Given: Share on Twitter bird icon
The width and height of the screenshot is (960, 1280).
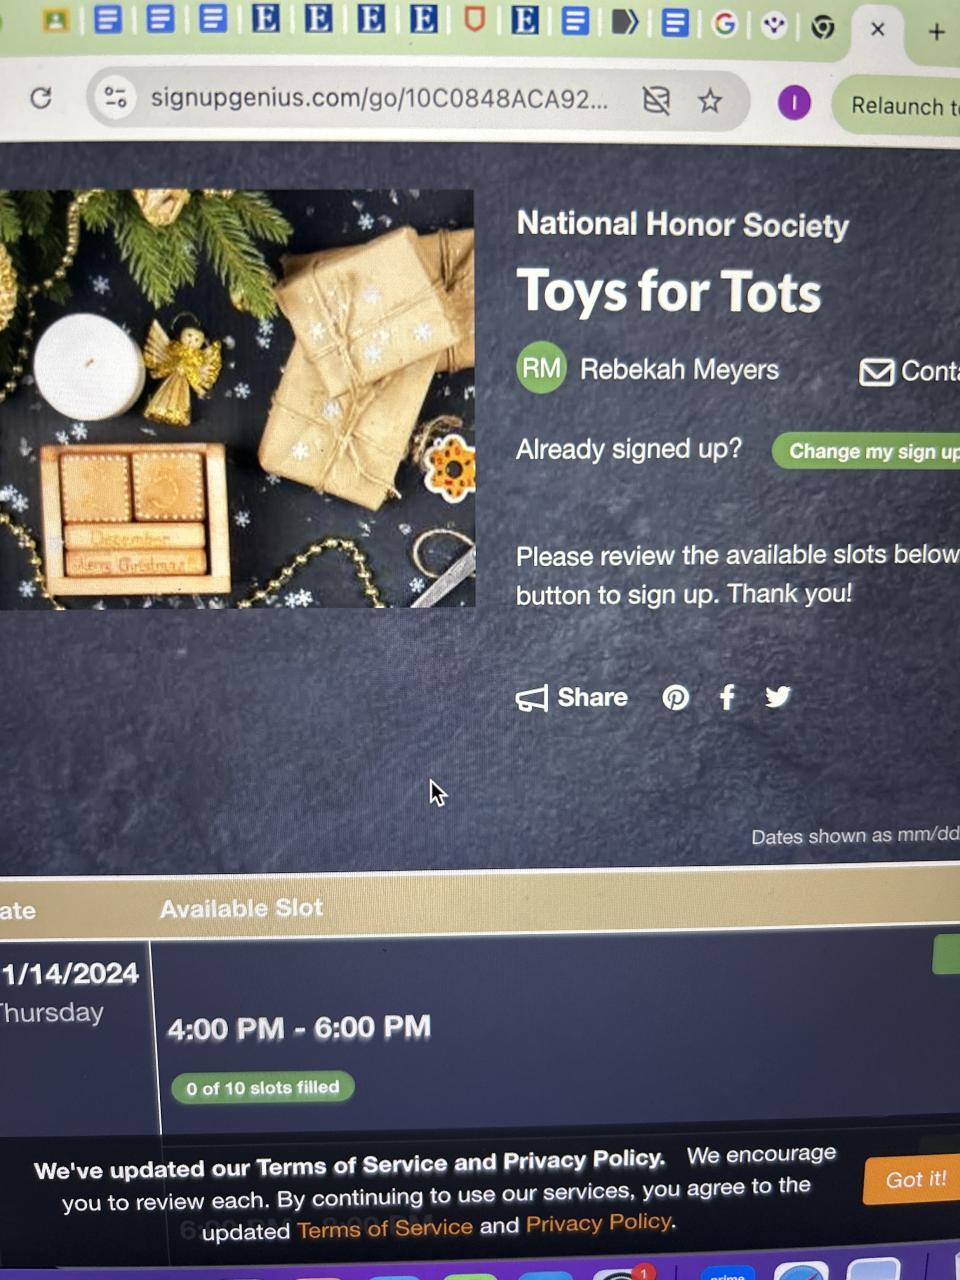Looking at the screenshot, I should (778, 696).
